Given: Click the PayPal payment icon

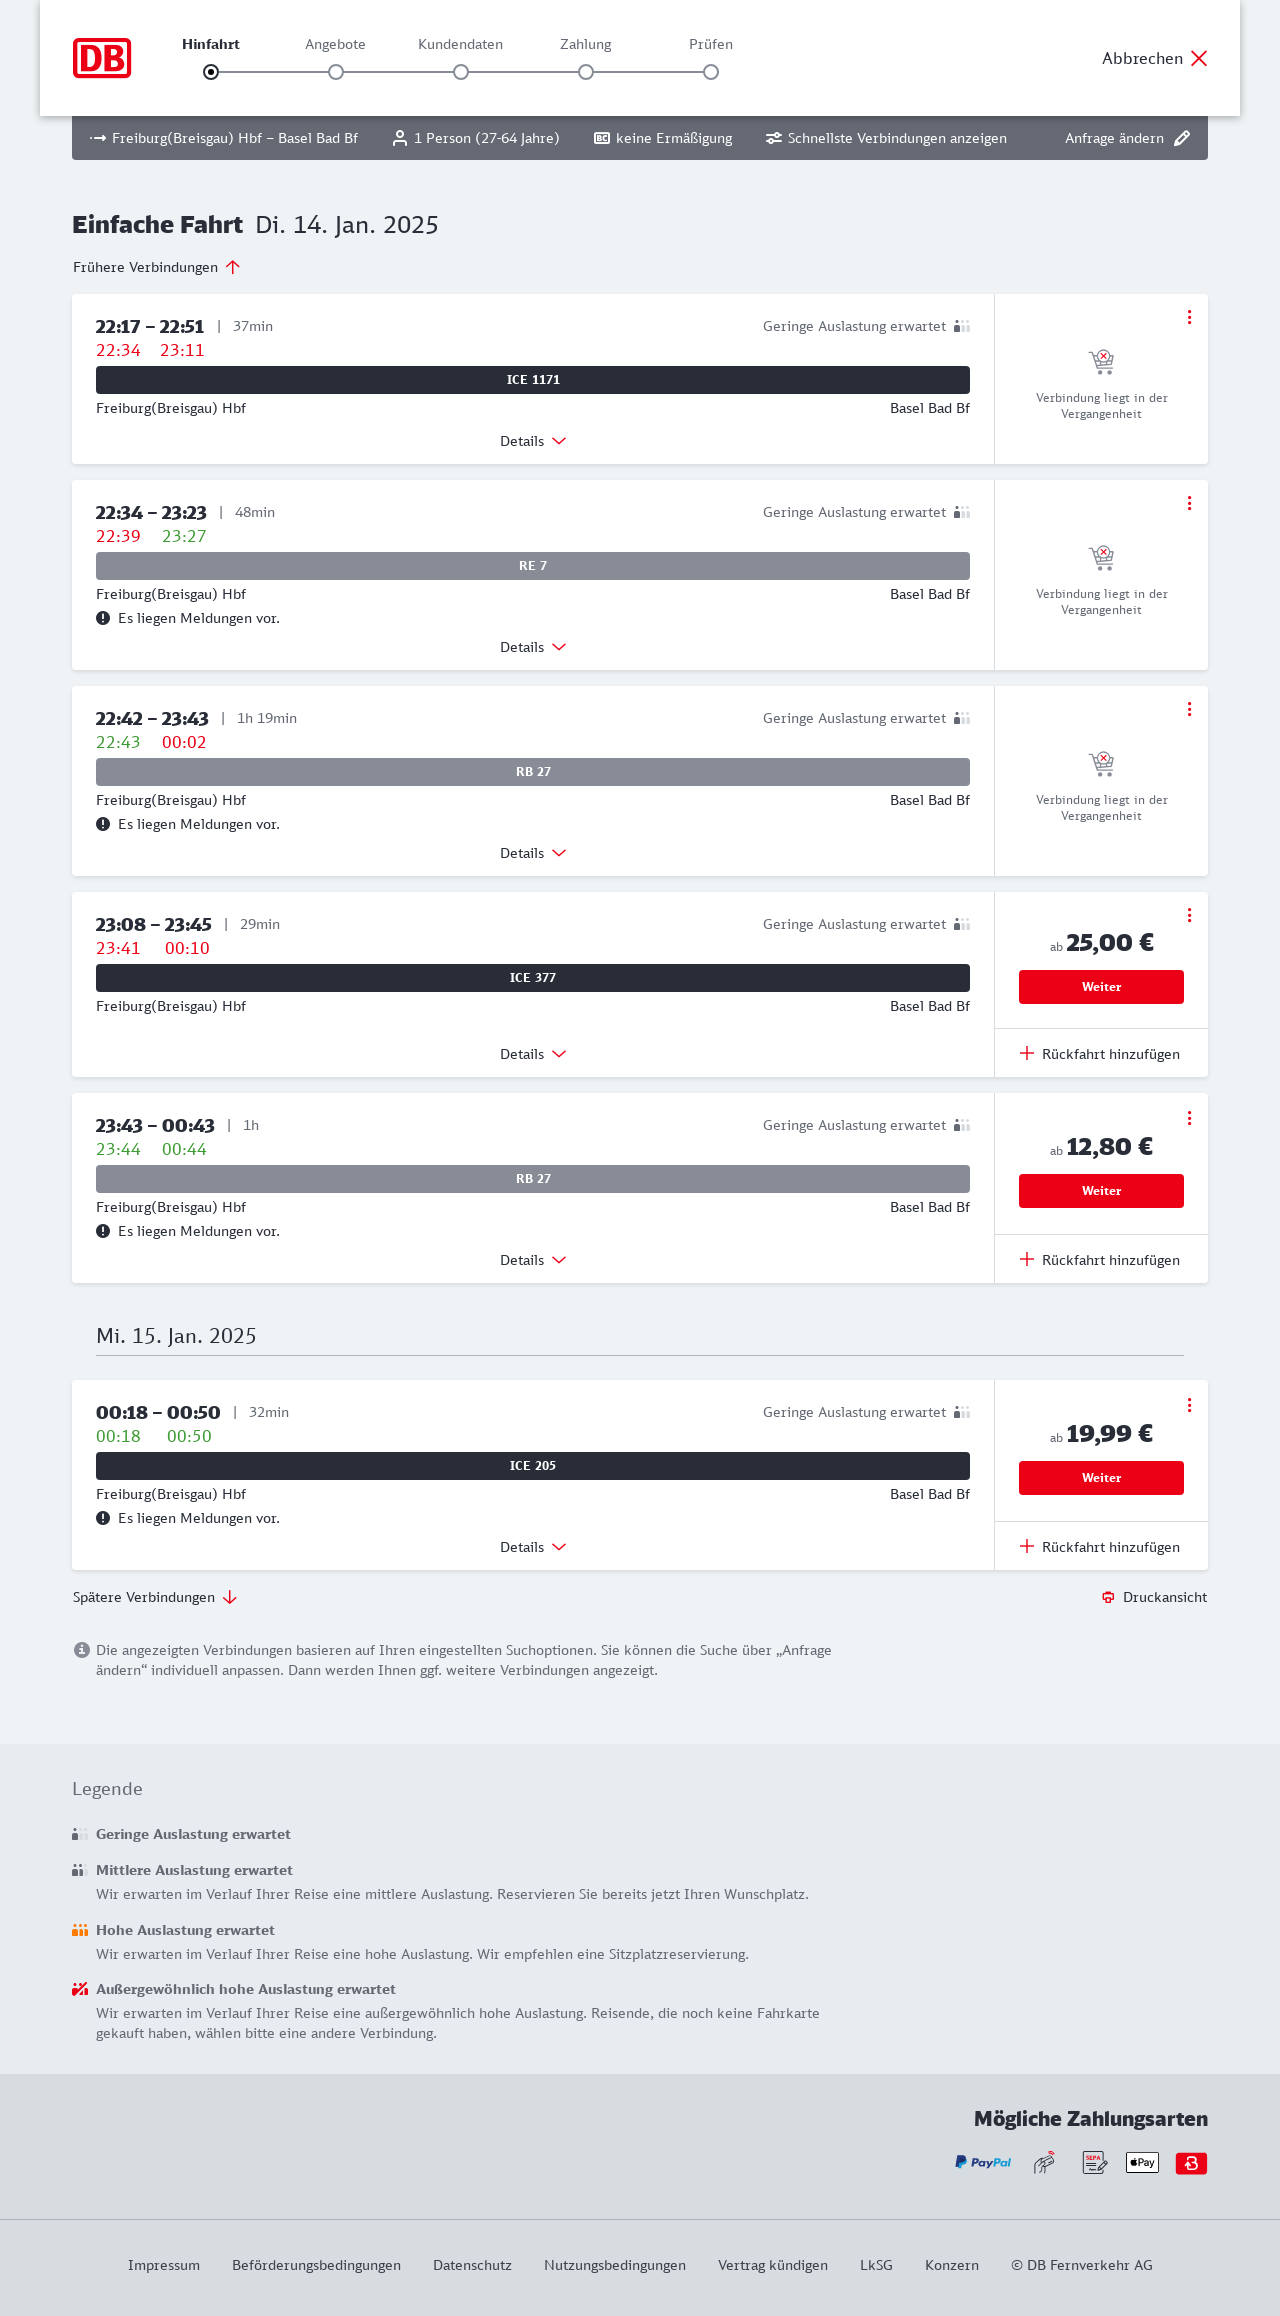Looking at the screenshot, I should coord(983,2163).
